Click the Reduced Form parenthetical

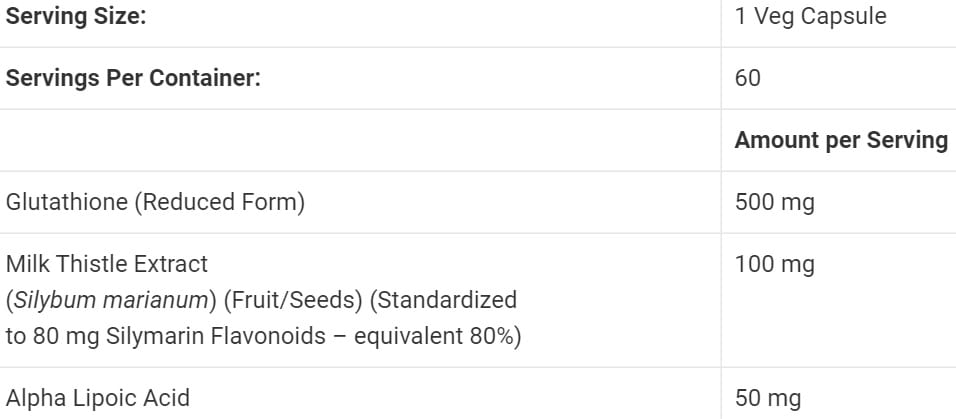(219, 202)
